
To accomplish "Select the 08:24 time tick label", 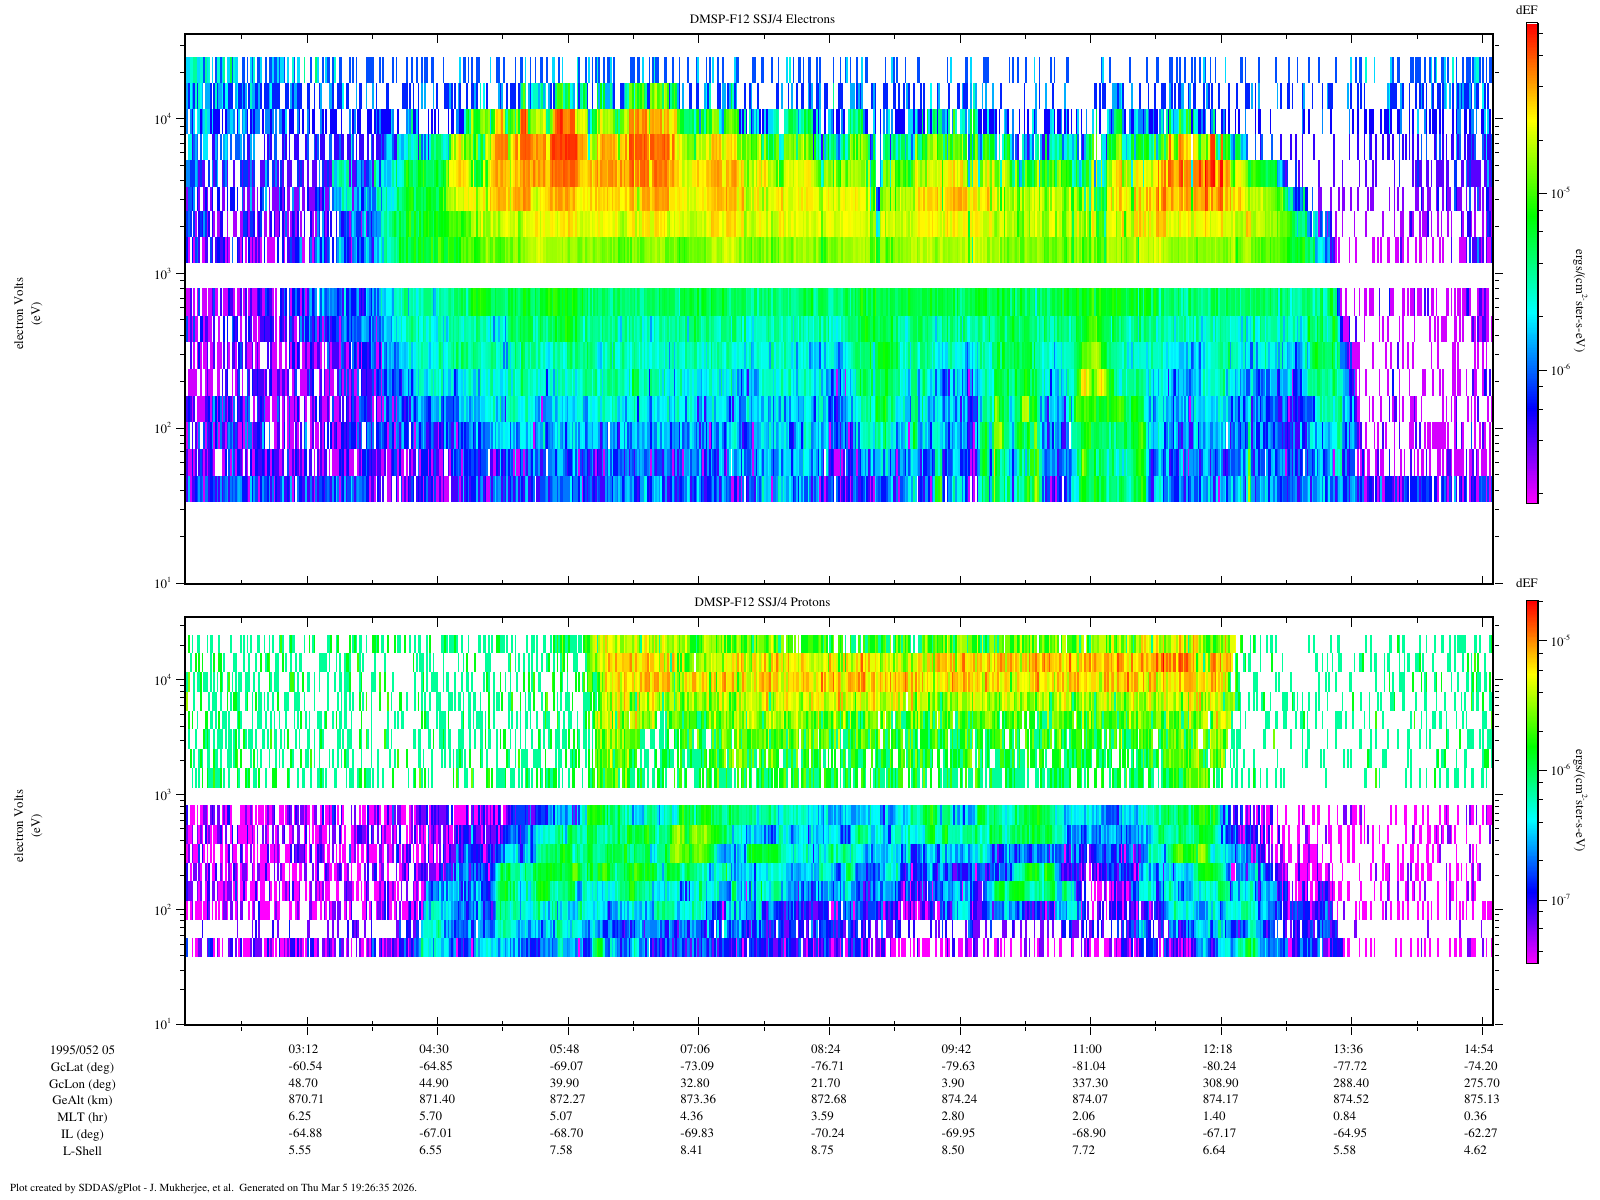I will (825, 1049).
